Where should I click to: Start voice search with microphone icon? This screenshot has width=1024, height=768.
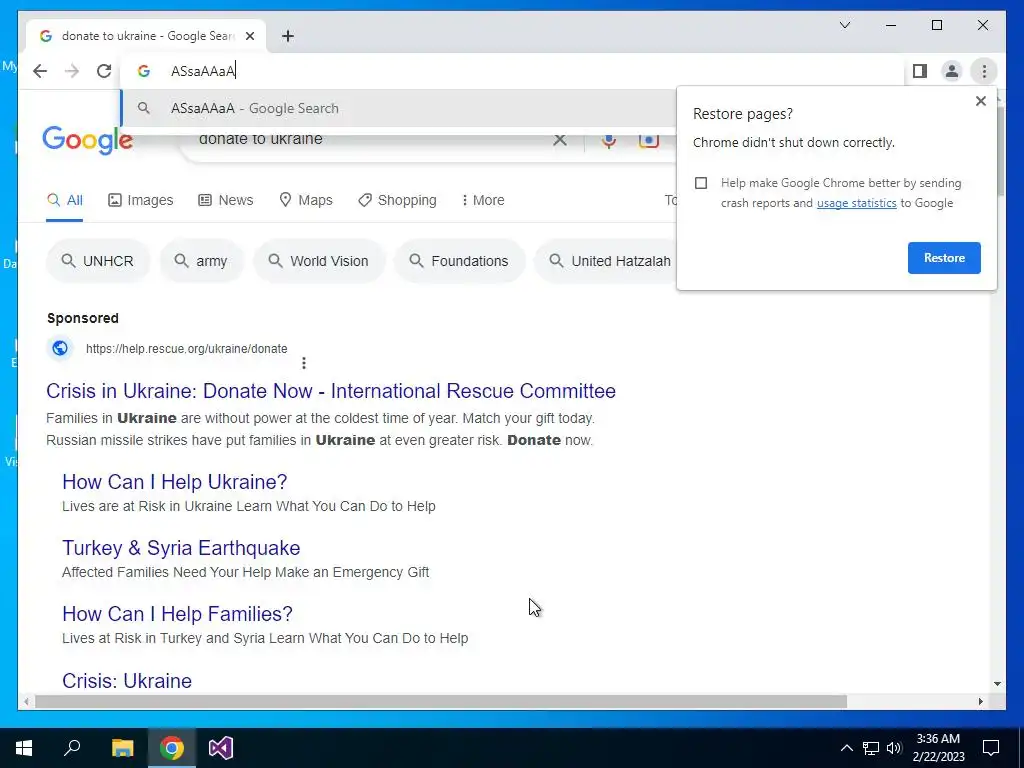pyautogui.click(x=609, y=140)
